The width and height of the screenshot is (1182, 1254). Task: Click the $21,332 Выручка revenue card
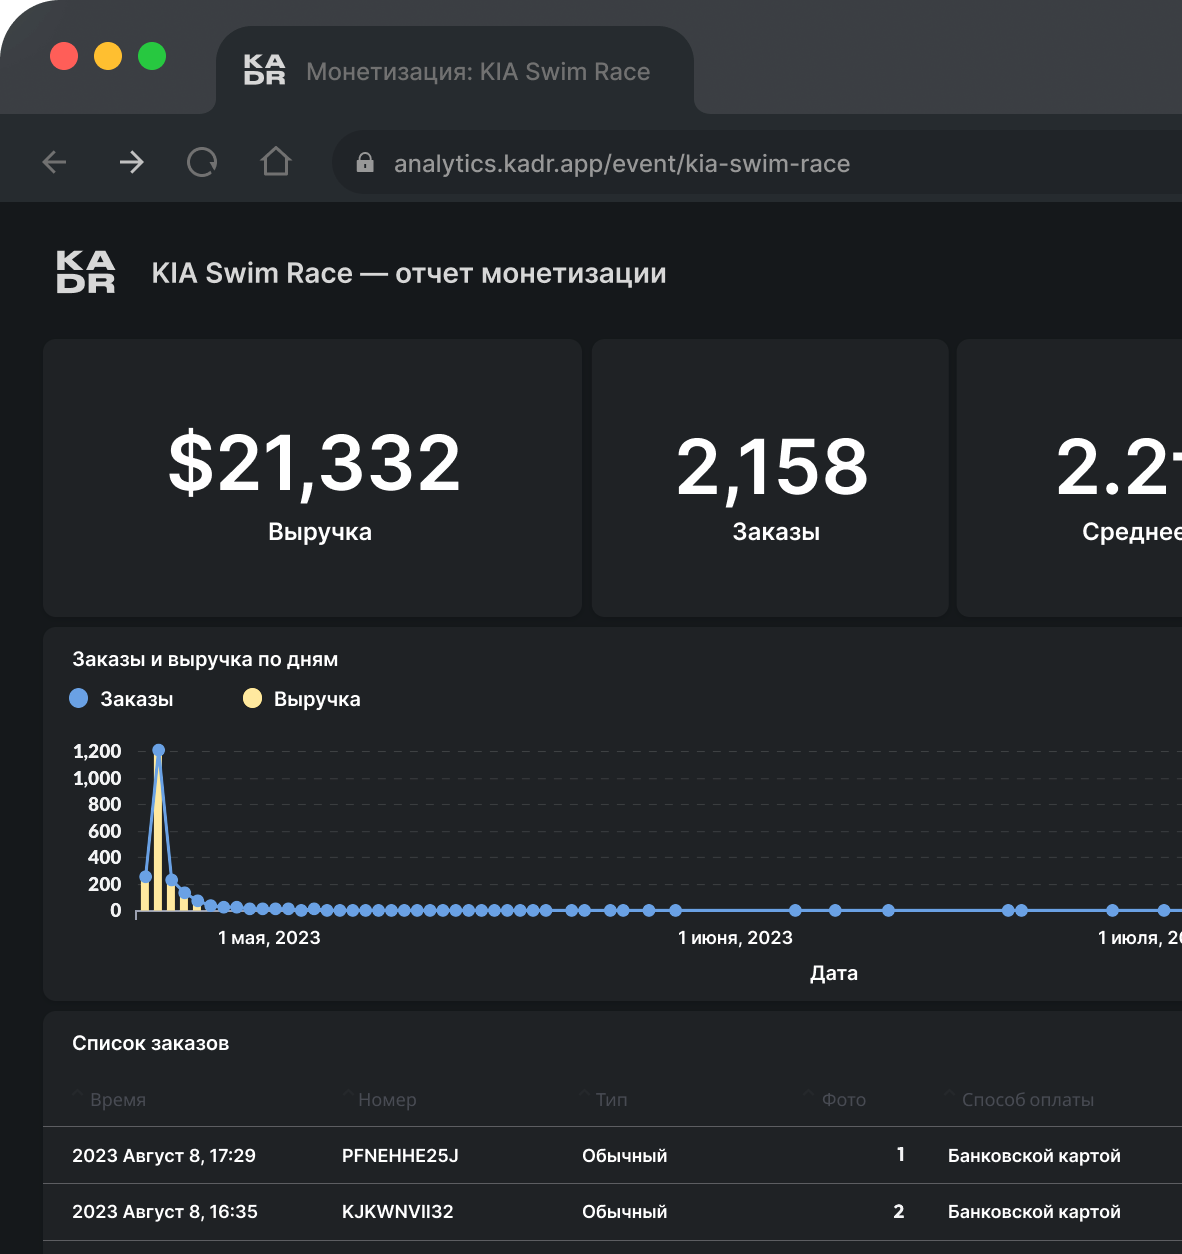click(x=312, y=478)
